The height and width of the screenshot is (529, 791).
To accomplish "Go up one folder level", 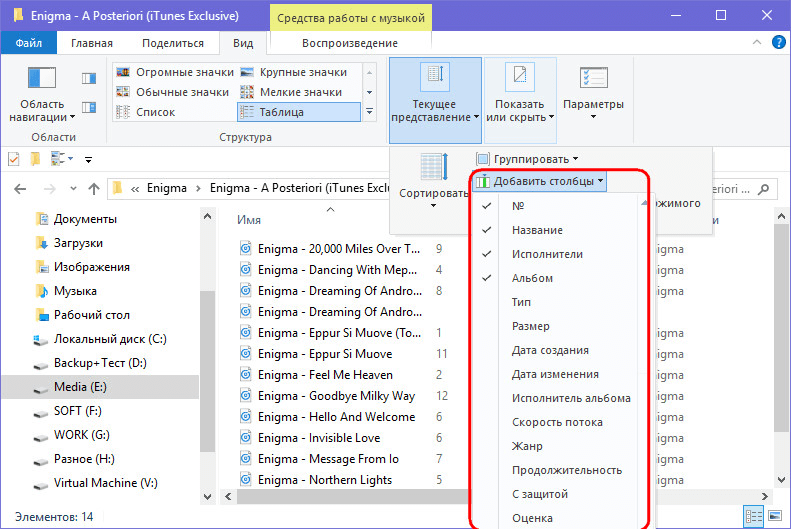I will click(x=94, y=189).
